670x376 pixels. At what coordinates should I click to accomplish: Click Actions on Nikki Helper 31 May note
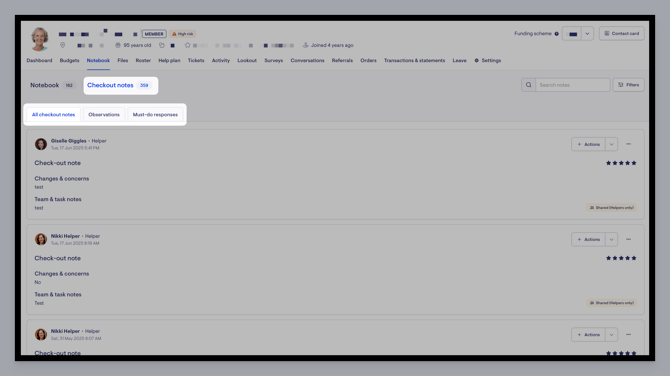(588, 335)
